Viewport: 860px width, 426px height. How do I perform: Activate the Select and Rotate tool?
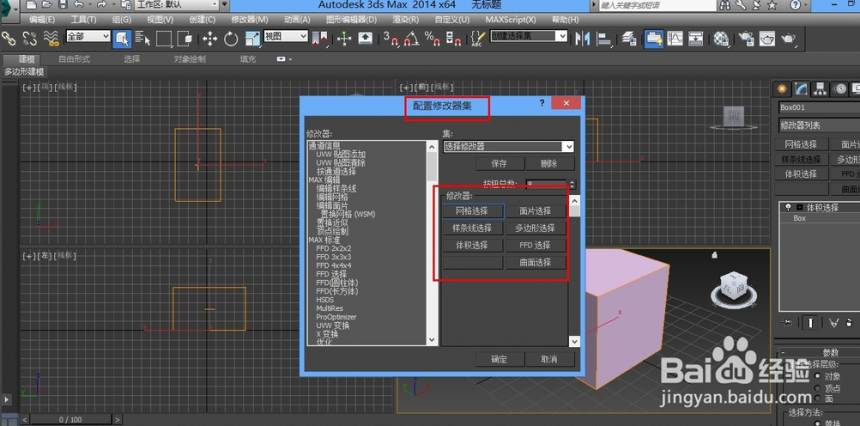coord(231,39)
